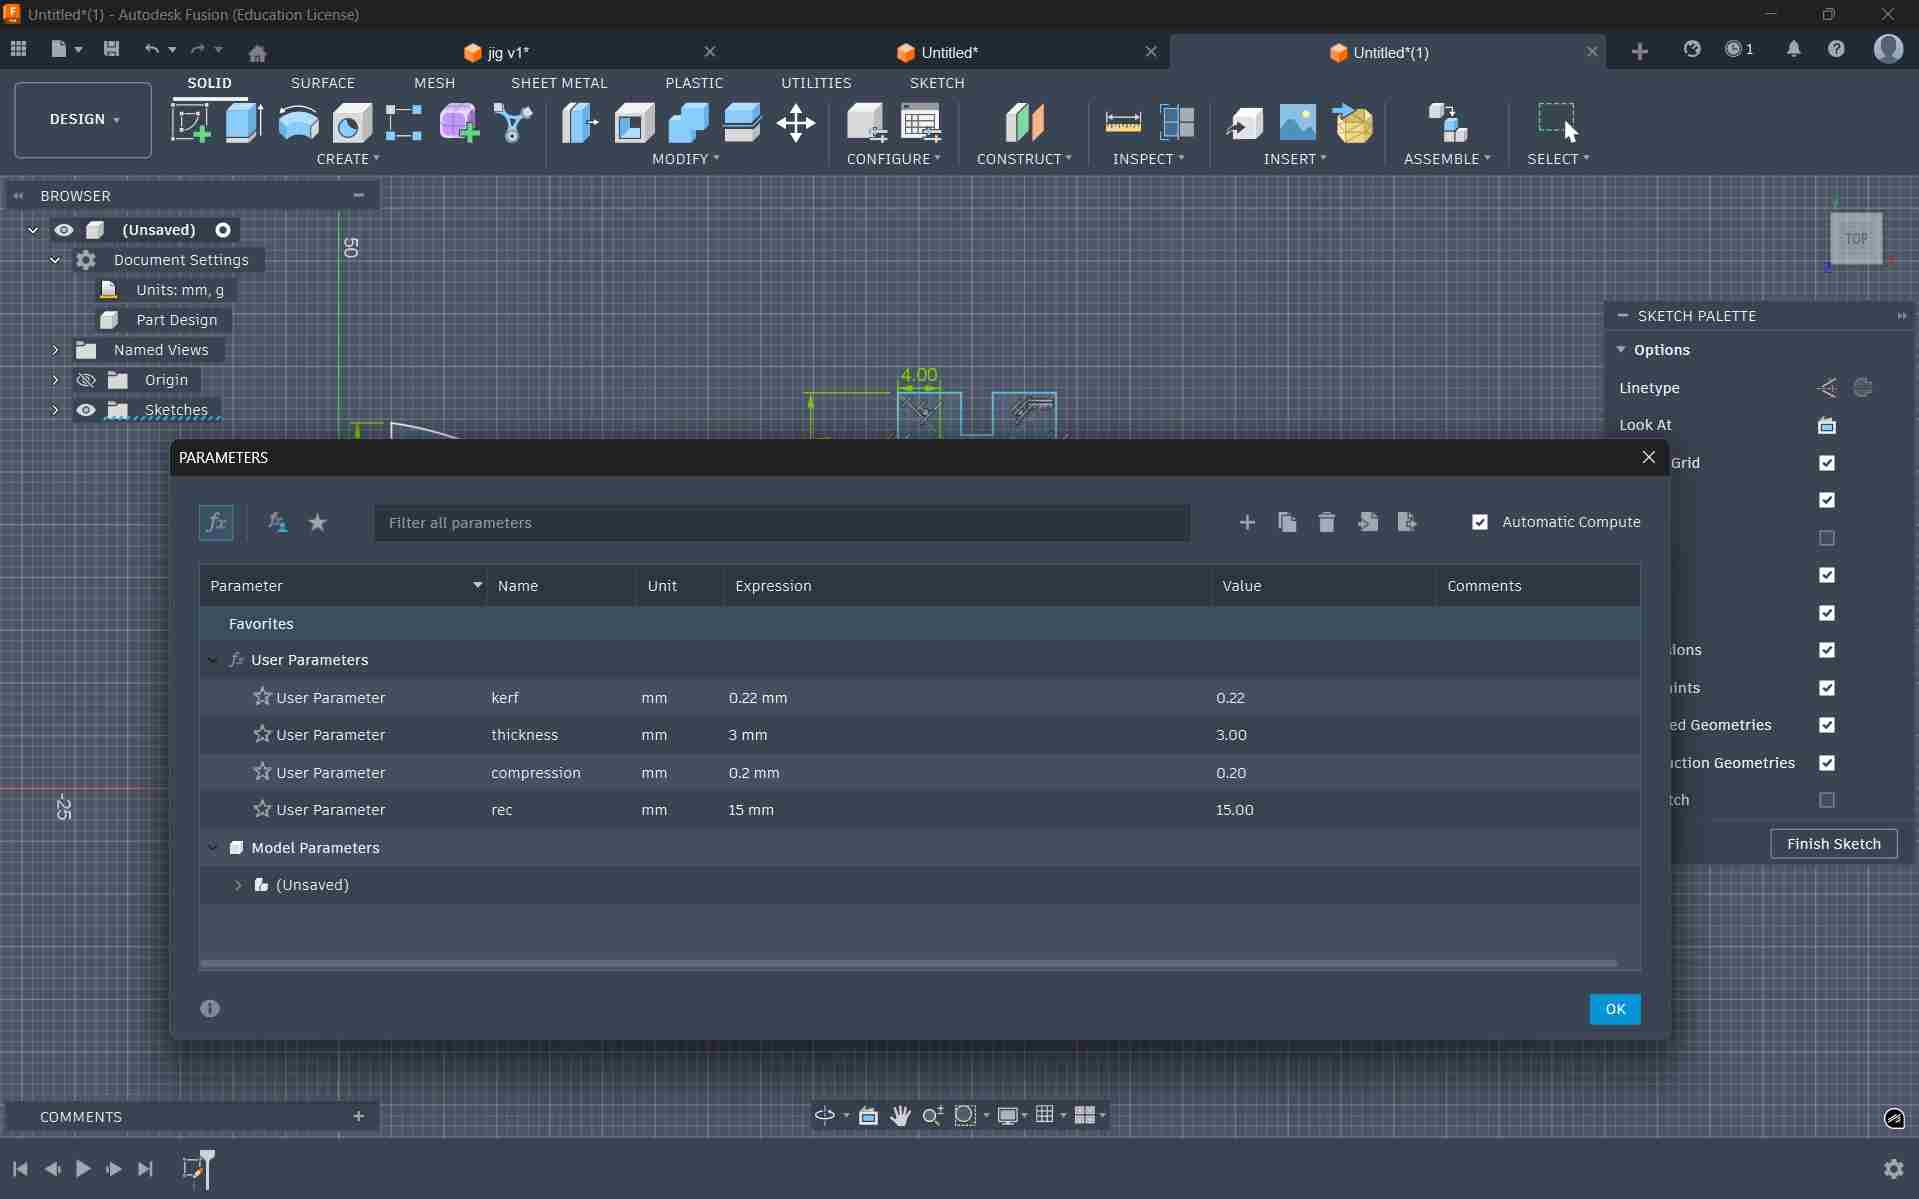Show favorites with the star filter icon
This screenshot has height=1199, width=1919.
click(x=318, y=522)
